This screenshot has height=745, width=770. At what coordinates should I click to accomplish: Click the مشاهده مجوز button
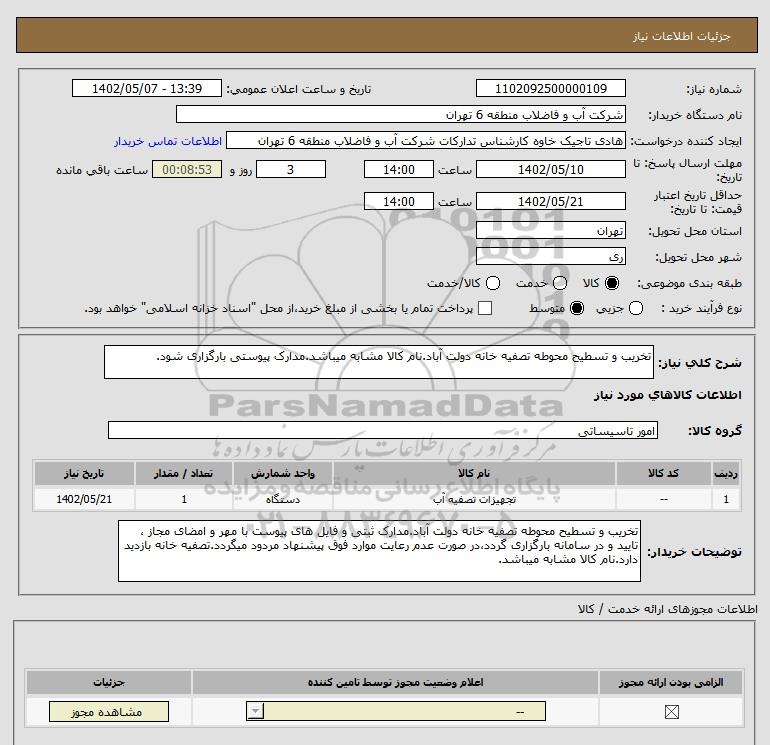click(109, 712)
